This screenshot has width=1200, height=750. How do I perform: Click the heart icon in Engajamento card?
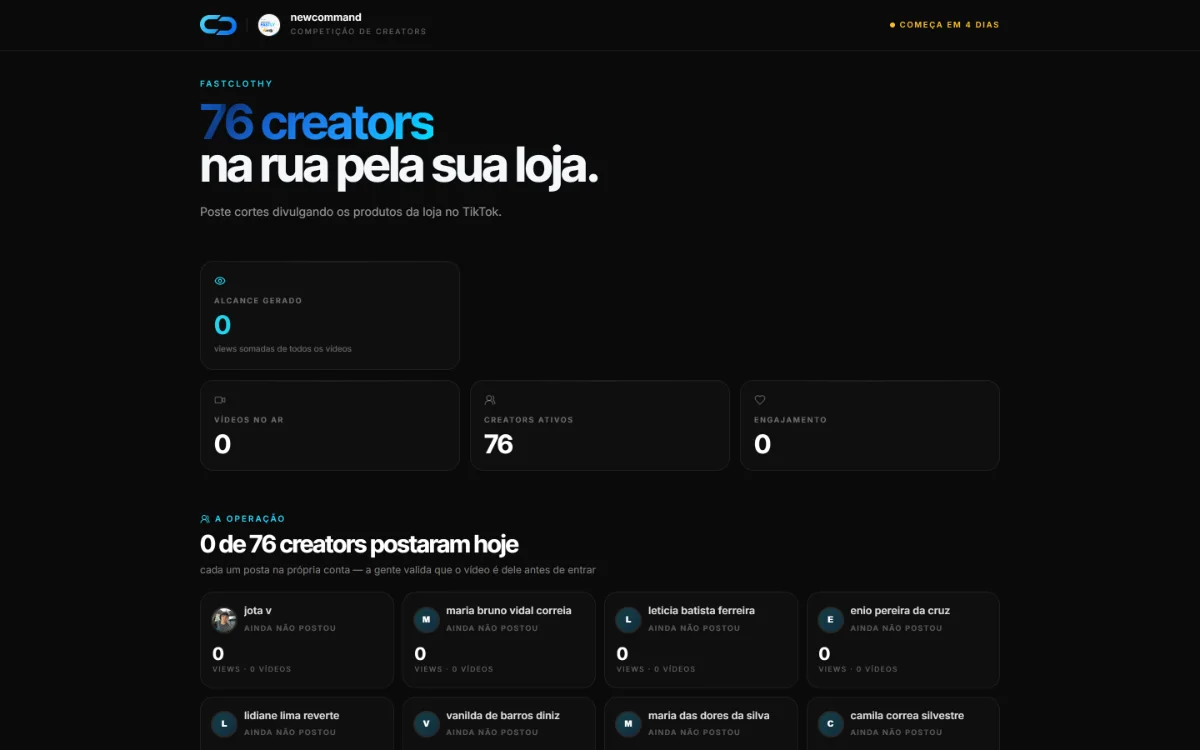click(x=760, y=400)
